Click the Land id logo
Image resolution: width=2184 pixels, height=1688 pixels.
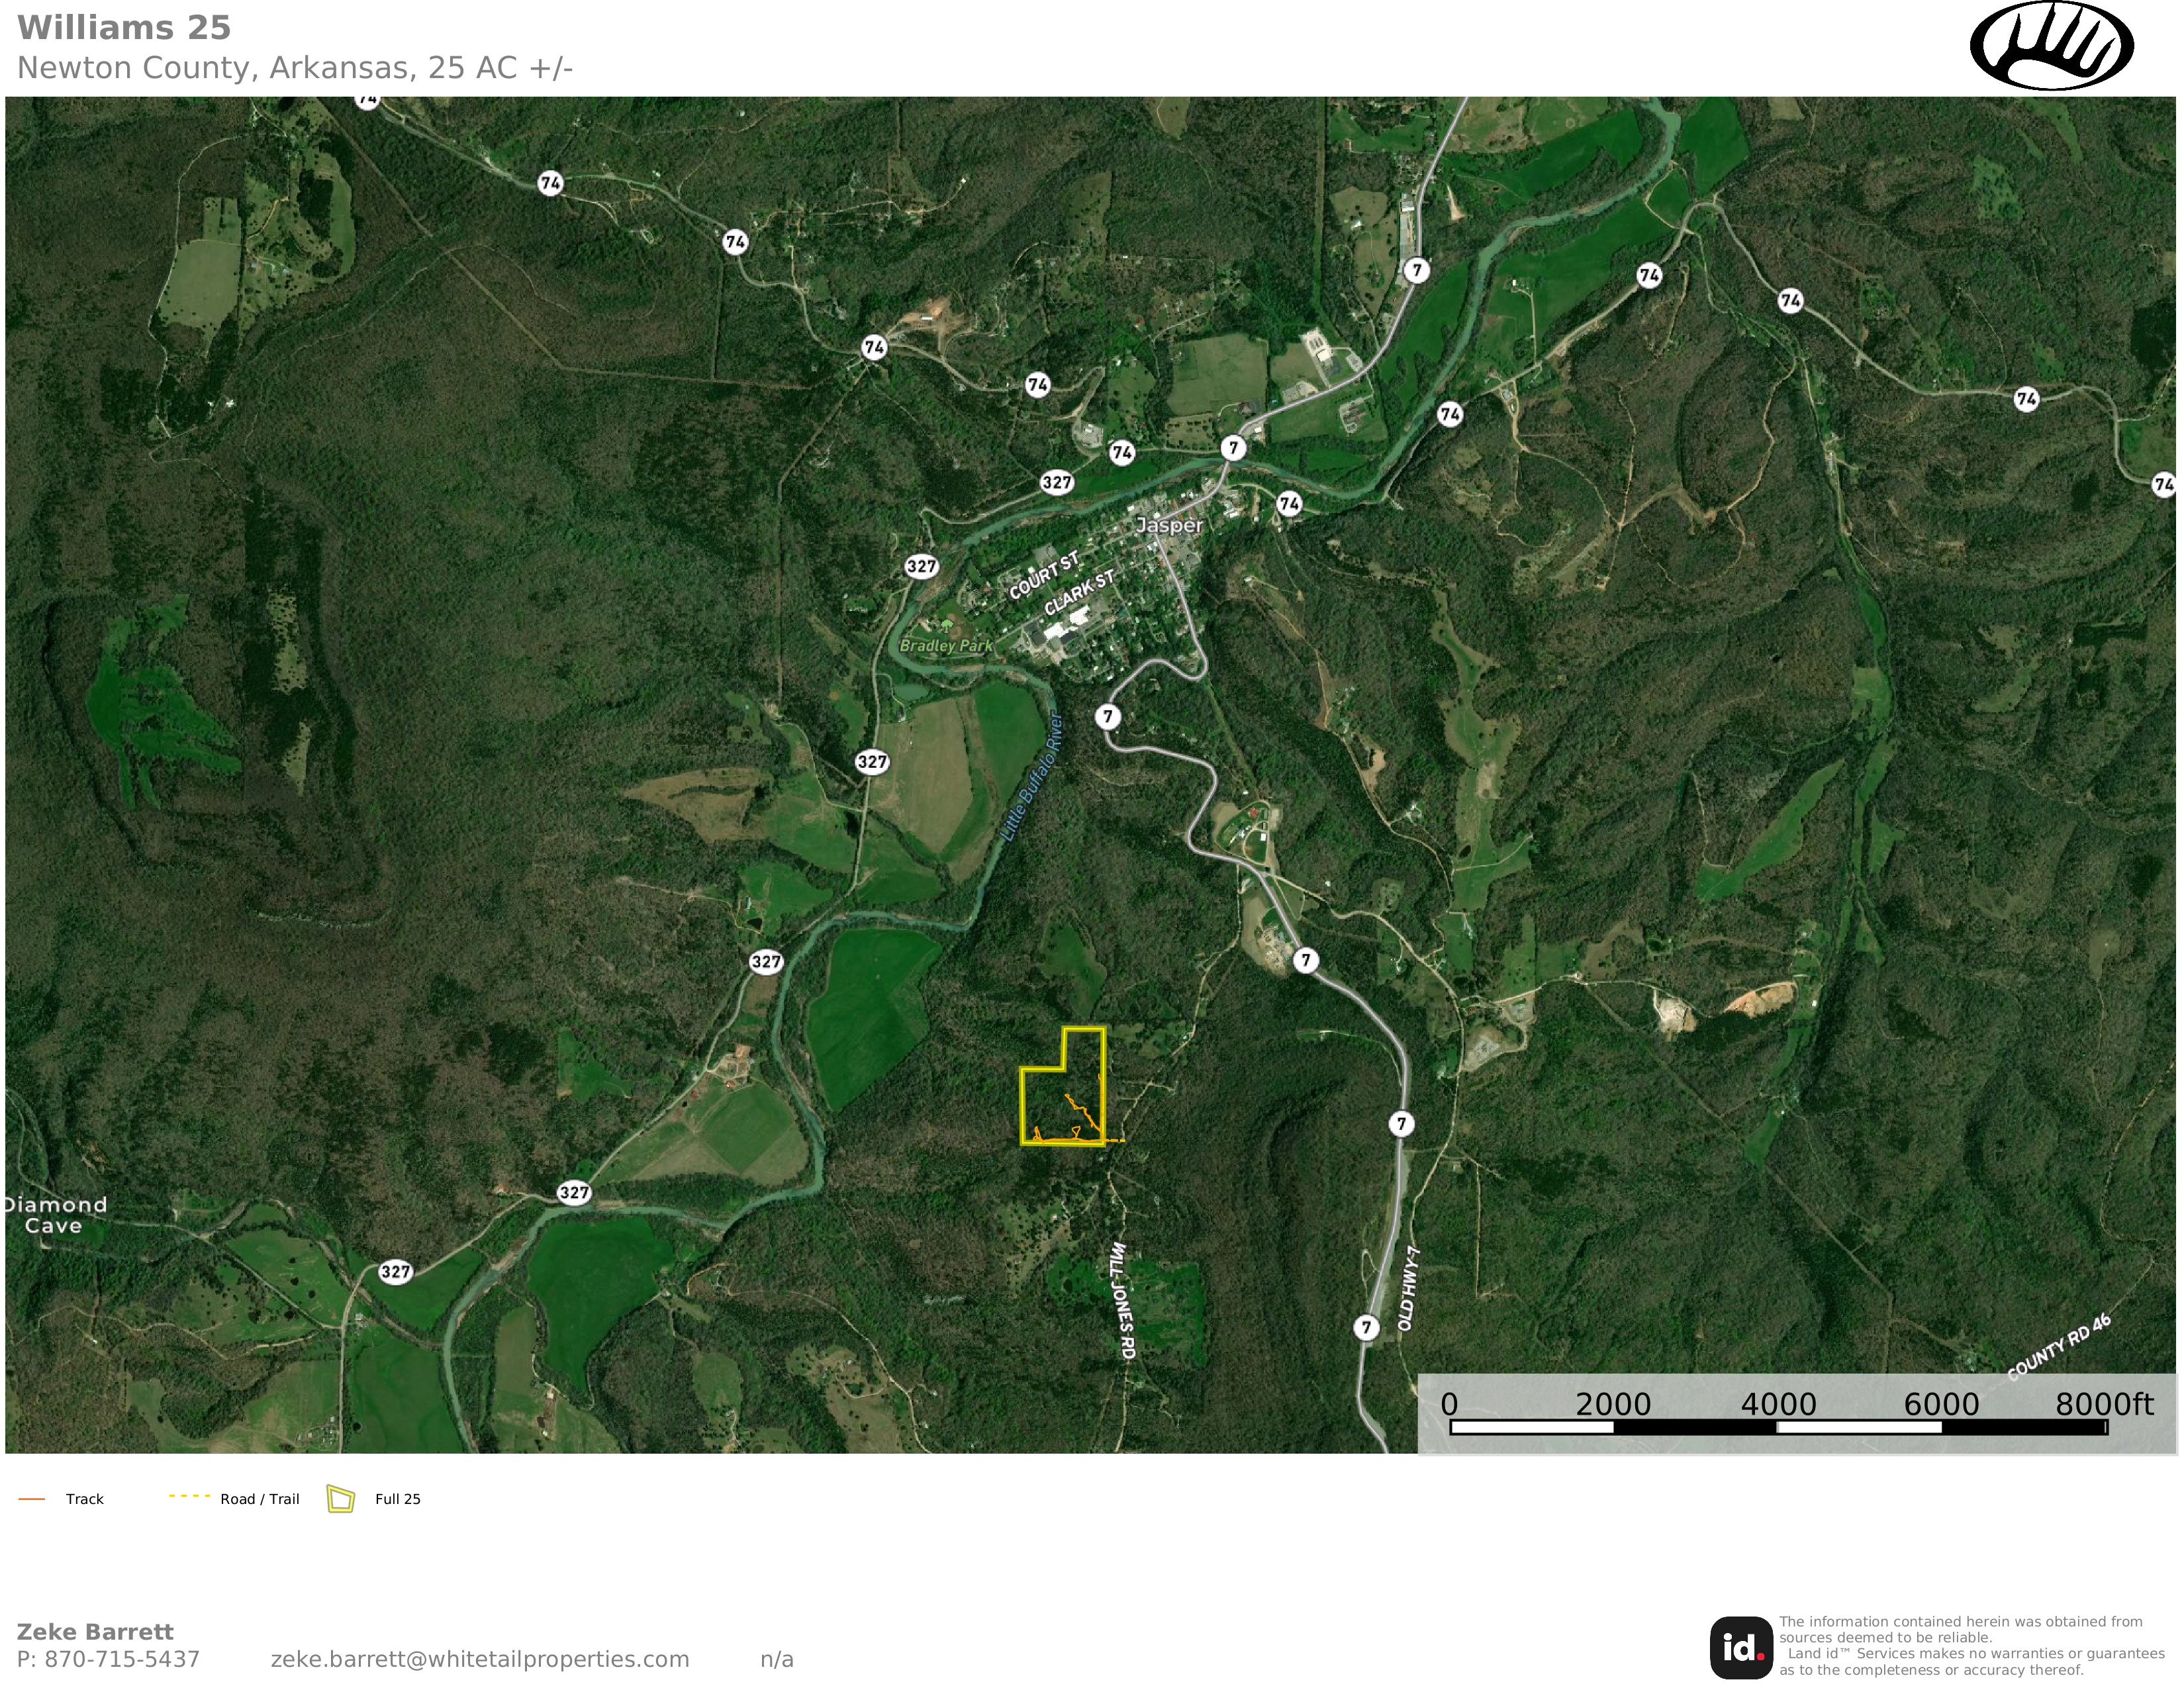point(1741,1648)
